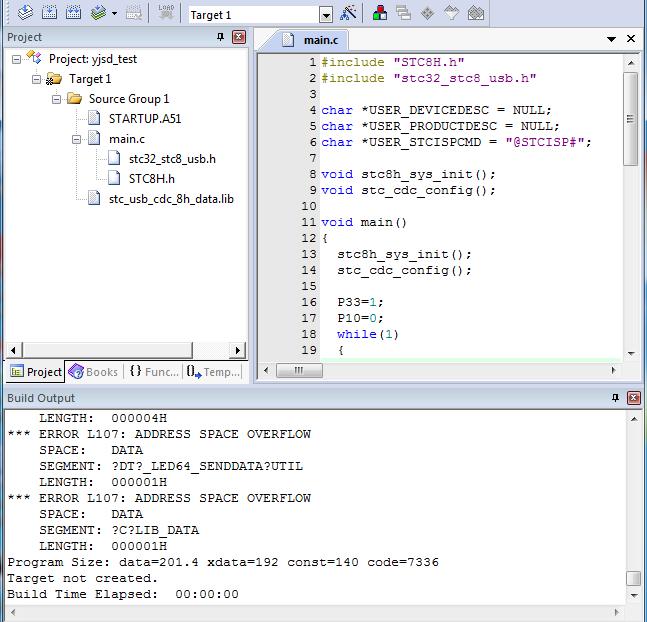The image size is (647, 622).
Task: Click the ?C?LIB_DATA segment line
Action: click(x=119, y=530)
